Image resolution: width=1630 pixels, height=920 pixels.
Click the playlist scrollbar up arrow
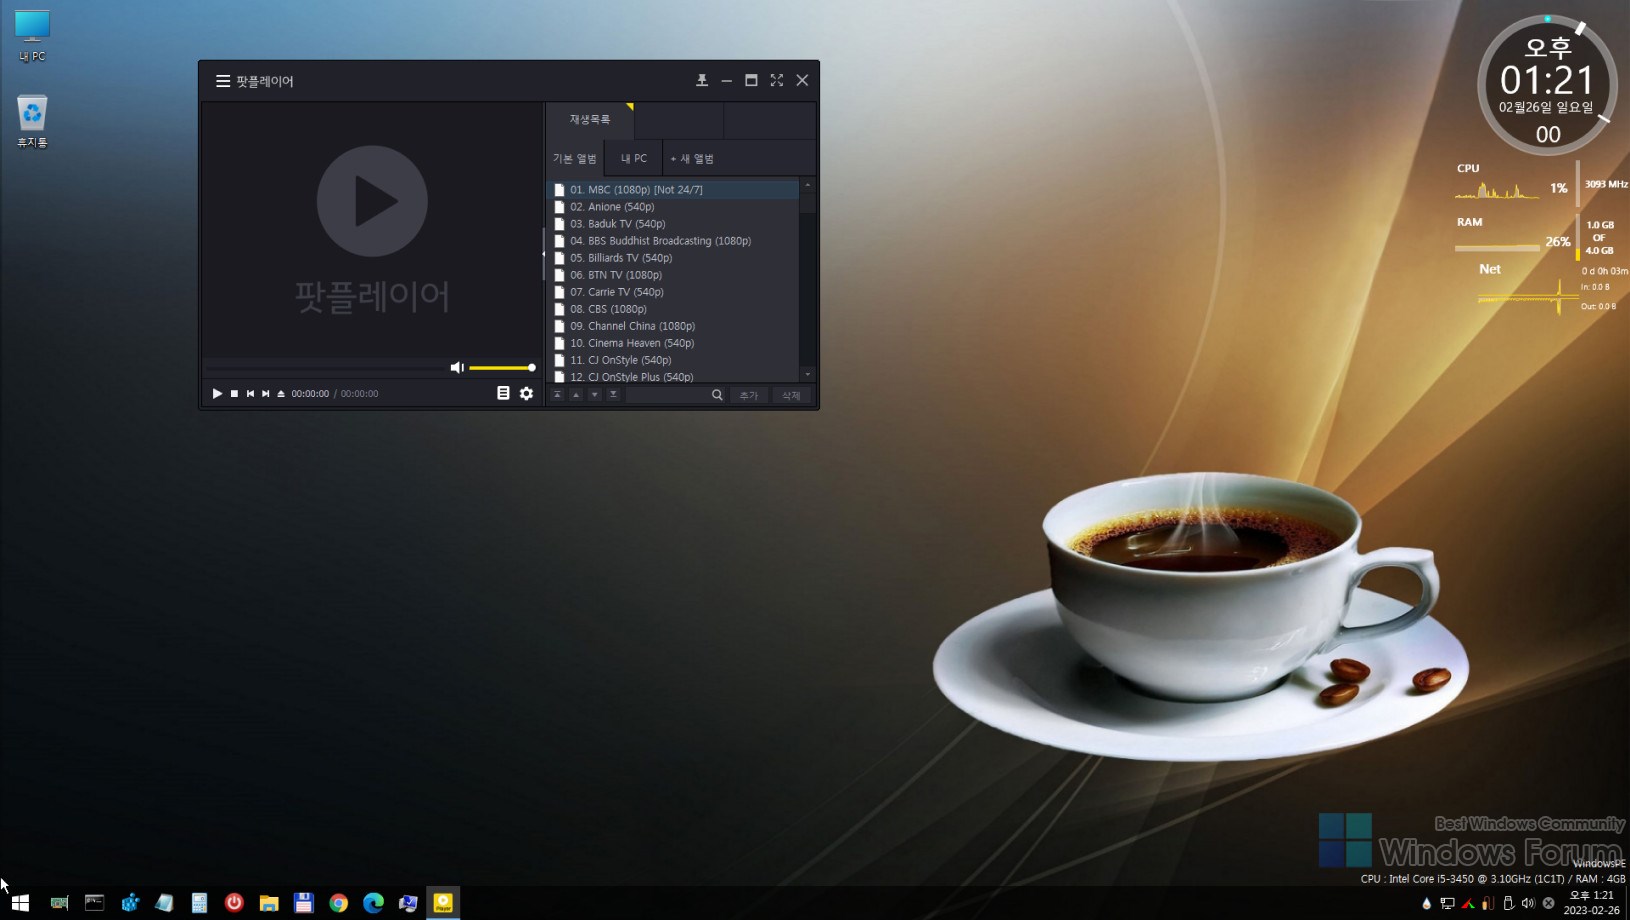tap(808, 186)
